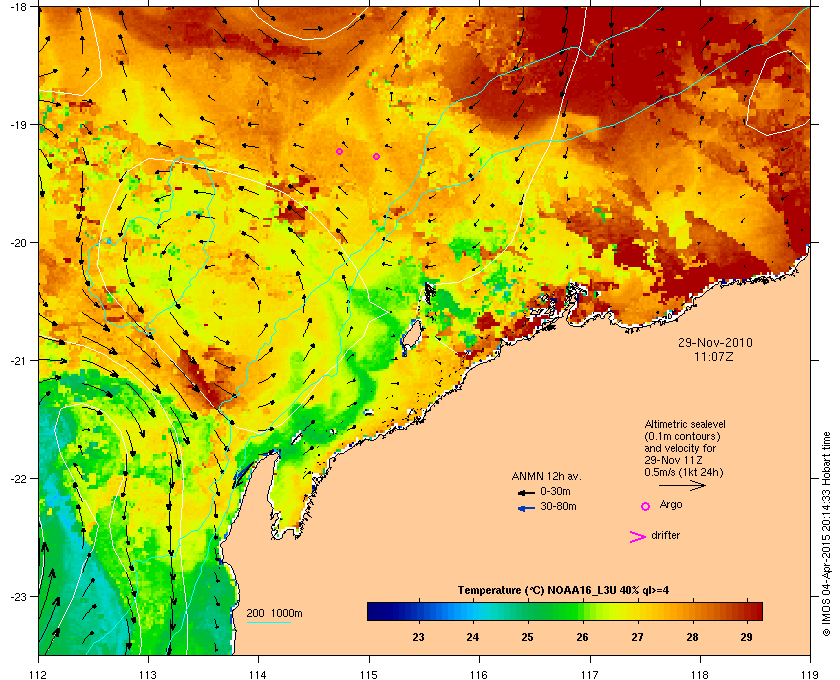Click the longitude axis label 119
This screenshot has height=680, width=840.
pos(810,674)
